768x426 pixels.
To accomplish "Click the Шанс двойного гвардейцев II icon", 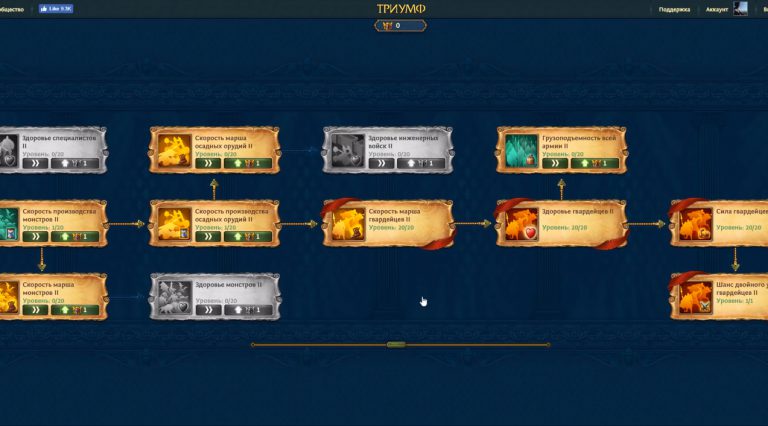I will tap(695, 297).
